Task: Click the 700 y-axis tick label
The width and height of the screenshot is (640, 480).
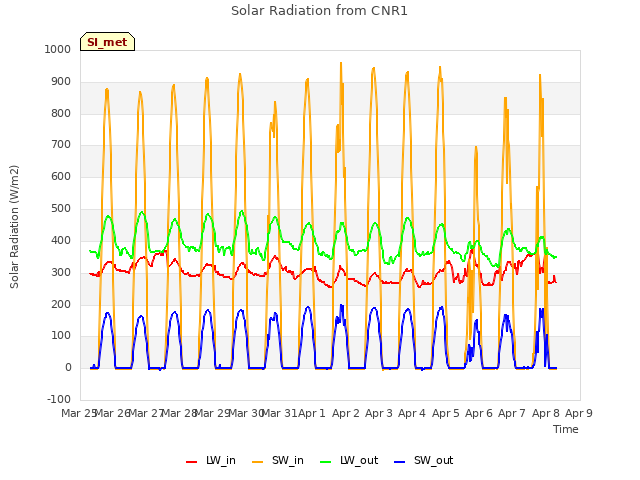Action: pyautogui.click(x=61, y=144)
